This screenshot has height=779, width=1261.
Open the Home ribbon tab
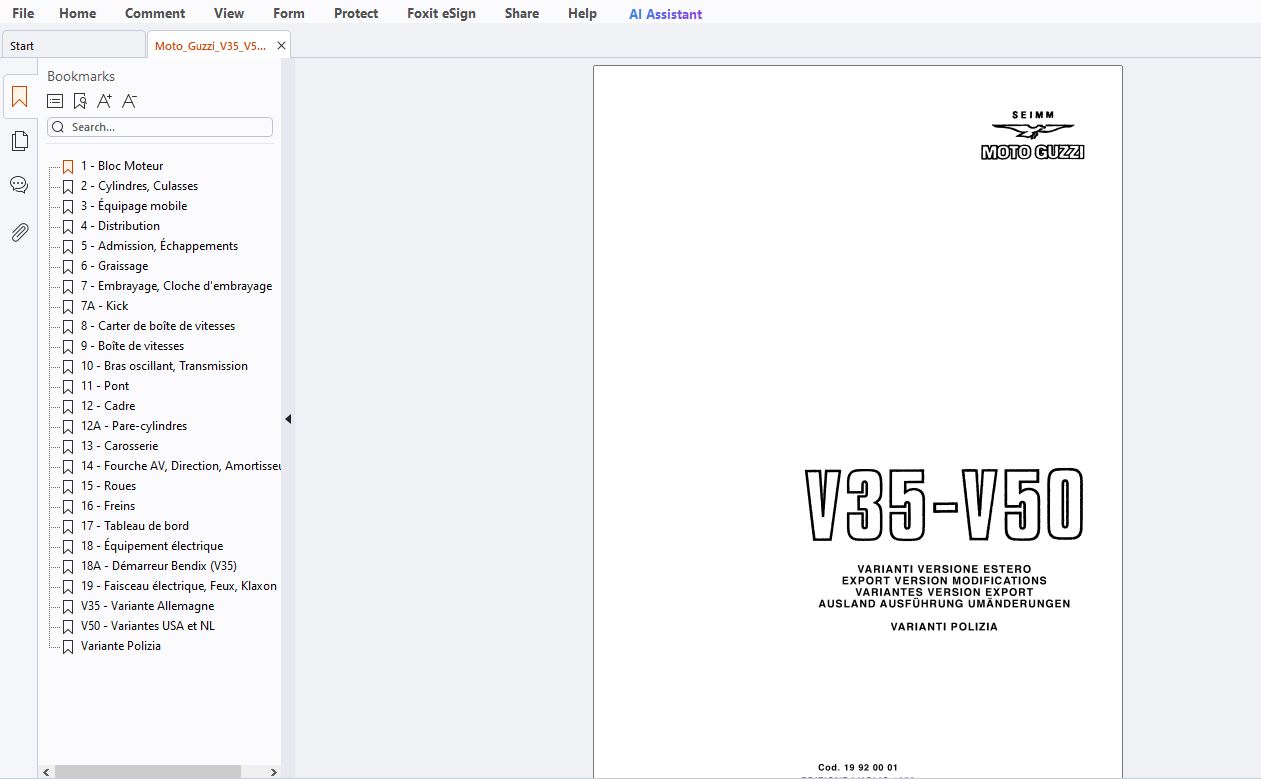pos(78,13)
